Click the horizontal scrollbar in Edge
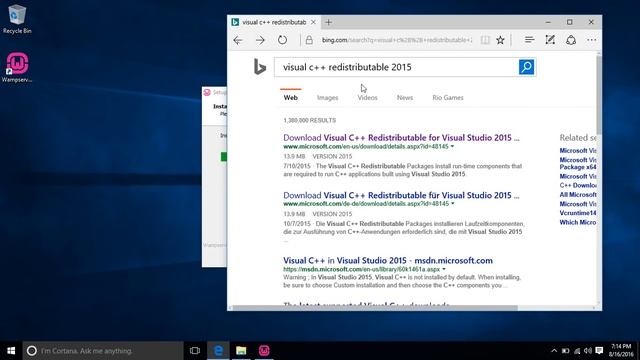 (376, 308)
